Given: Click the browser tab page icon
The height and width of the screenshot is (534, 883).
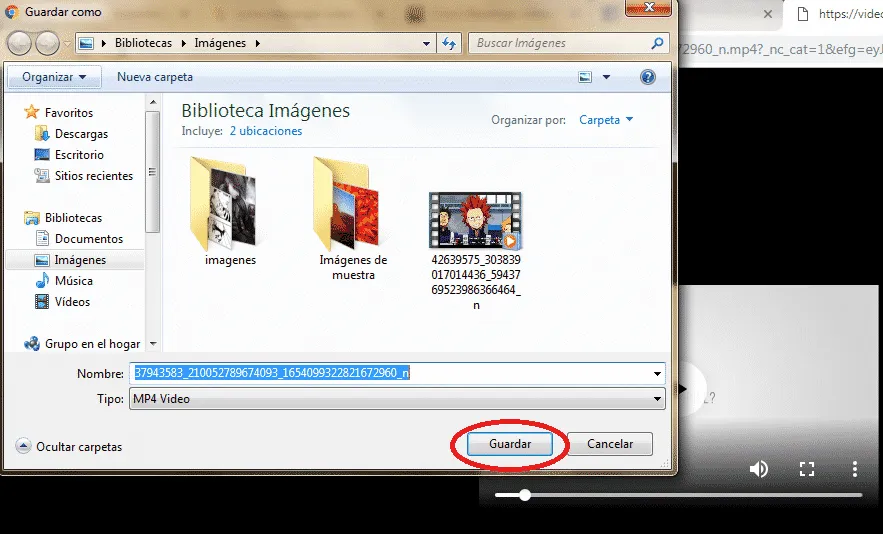Looking at the screenshot, I should click(802, 14).
